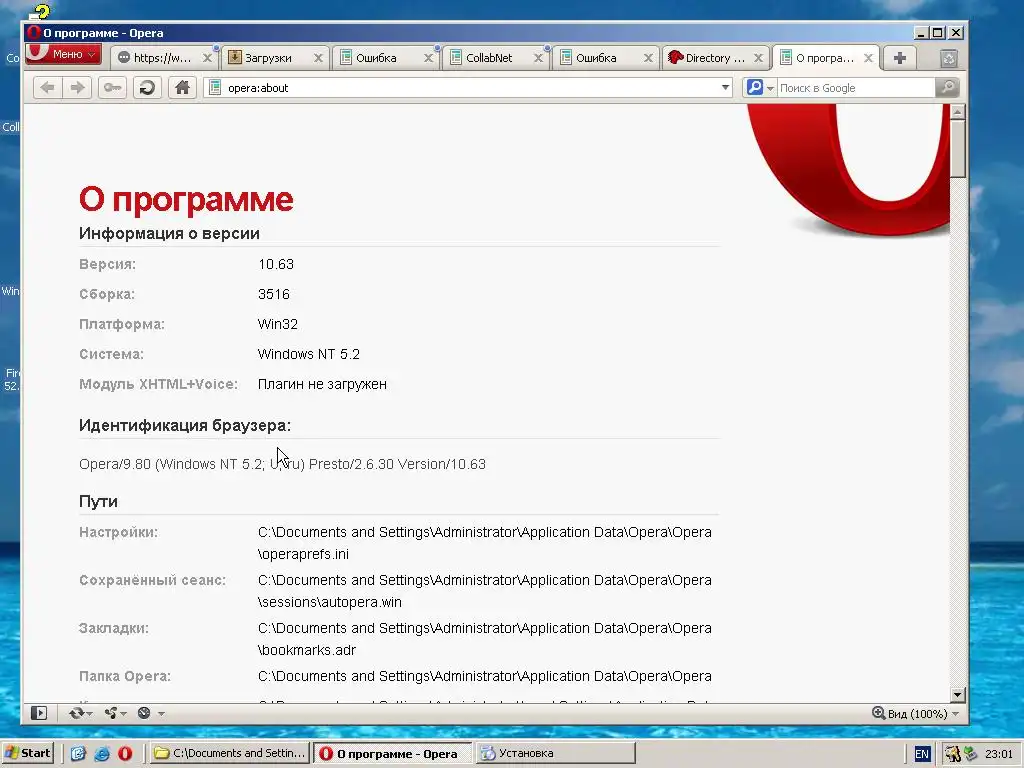
Task: Expand the Opera Turbo dropdown arrow
Action: tap(161, 714)
